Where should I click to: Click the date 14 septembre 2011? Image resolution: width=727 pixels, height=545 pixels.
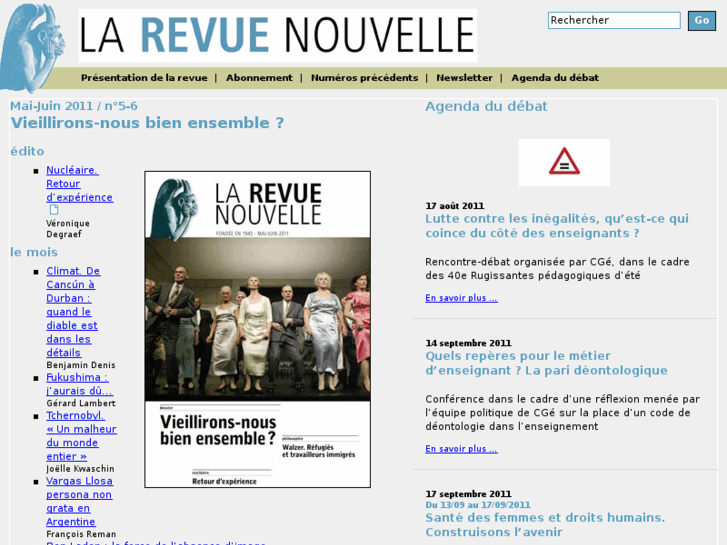coord(468,343)
